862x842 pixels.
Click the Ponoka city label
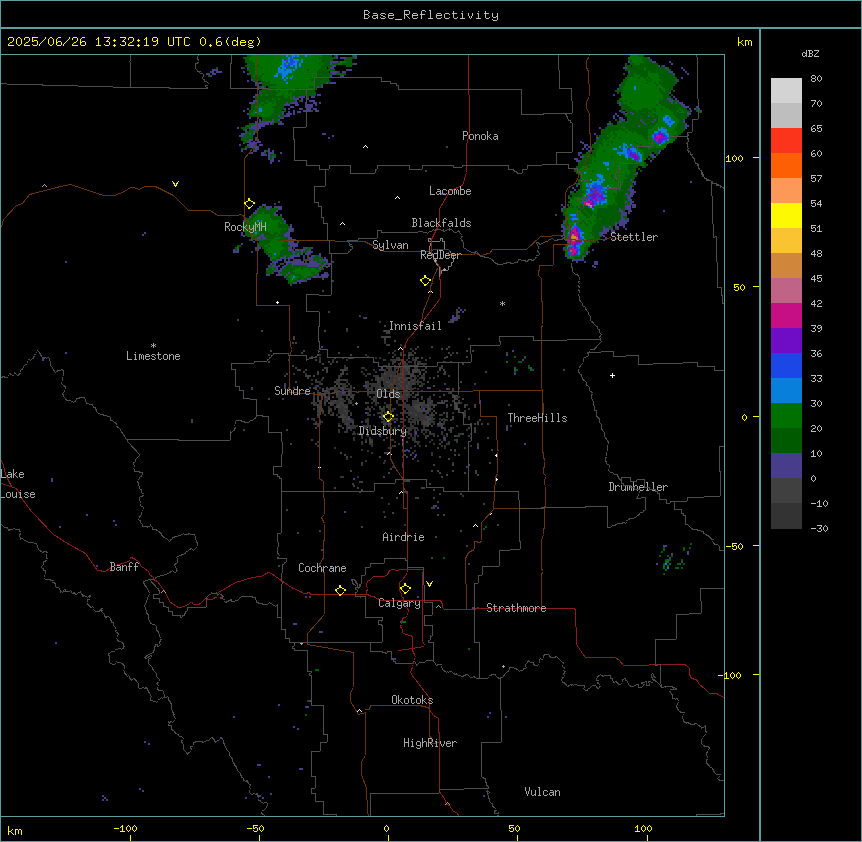pyautogui.click(x=480, y=136)
